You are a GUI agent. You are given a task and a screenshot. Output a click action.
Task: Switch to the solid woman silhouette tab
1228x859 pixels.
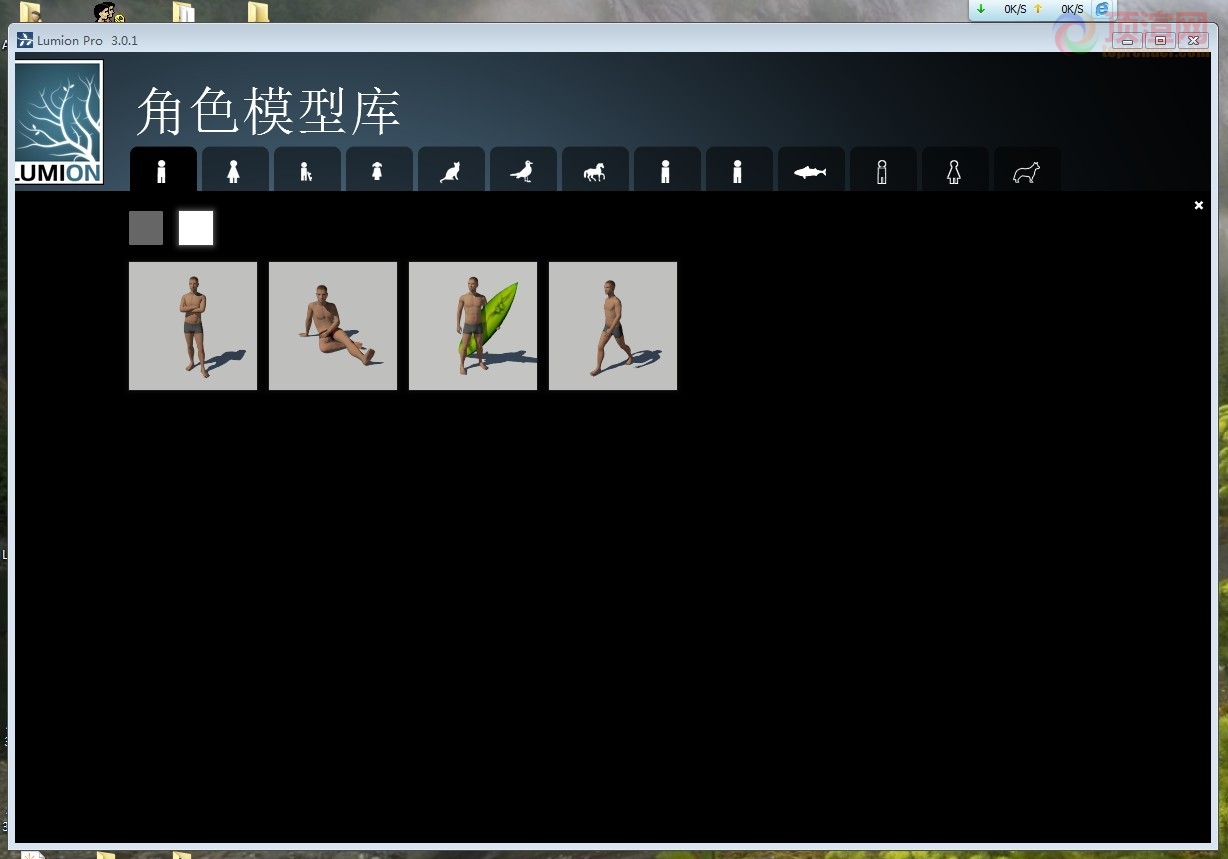pos(234,170)
